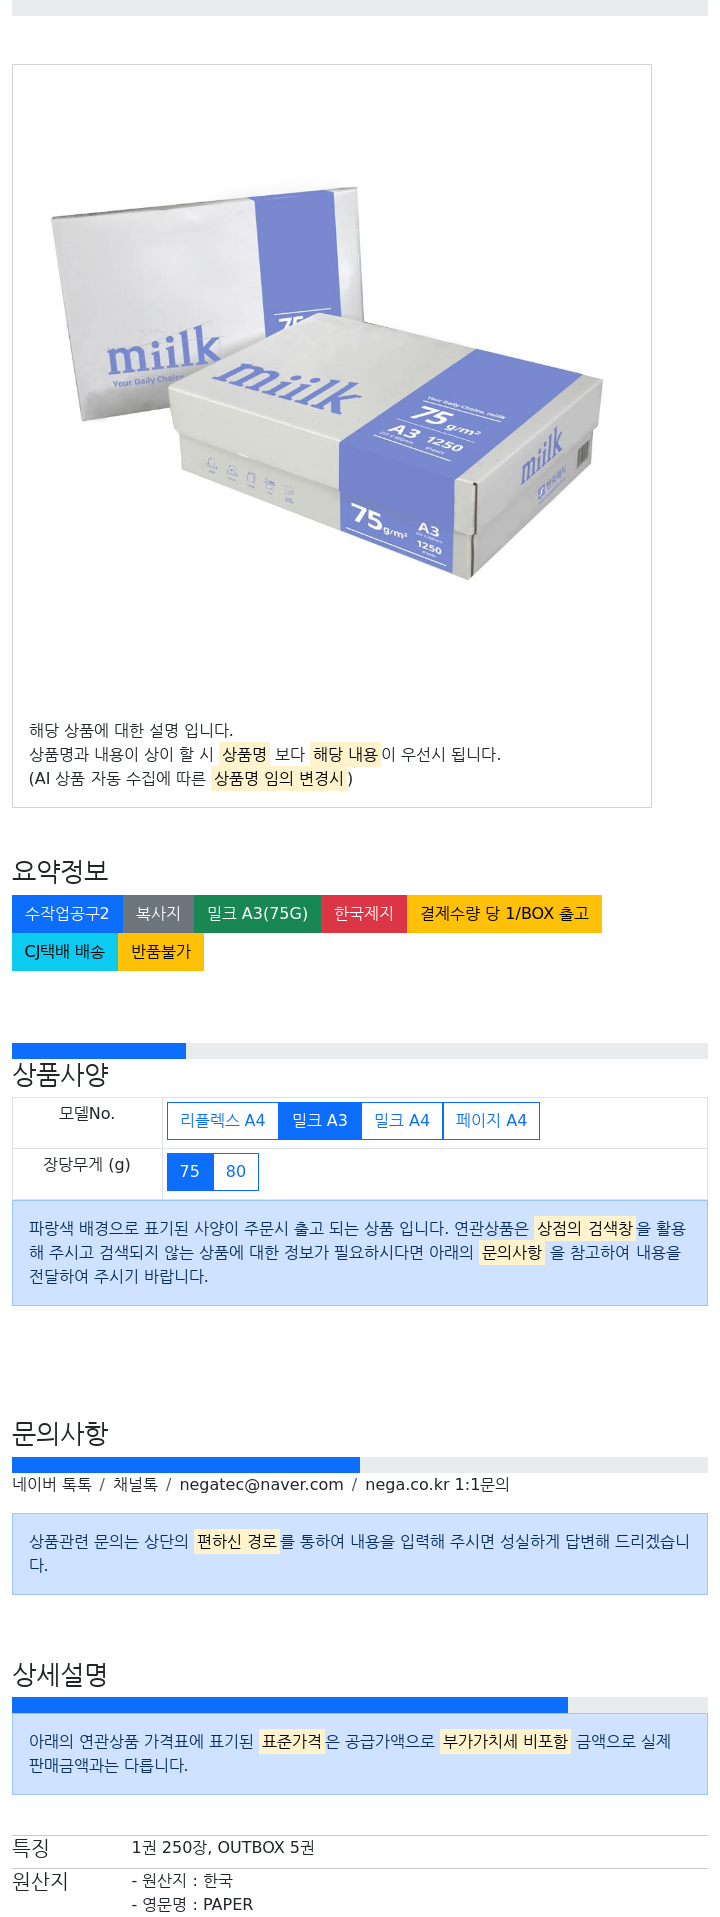Screen dimensions: 720x1917
Task: Click the 밀크 A3(75G) green tag
Action: point(257,914)
